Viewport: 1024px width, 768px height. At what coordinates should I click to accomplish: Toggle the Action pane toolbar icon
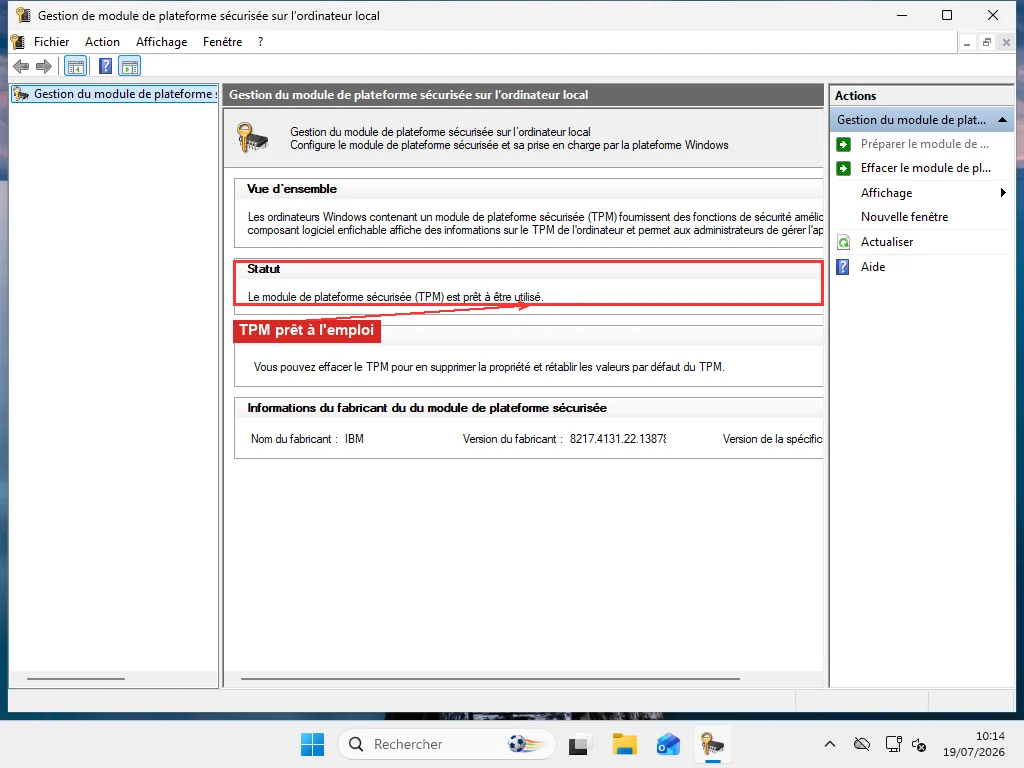[130, 66]
